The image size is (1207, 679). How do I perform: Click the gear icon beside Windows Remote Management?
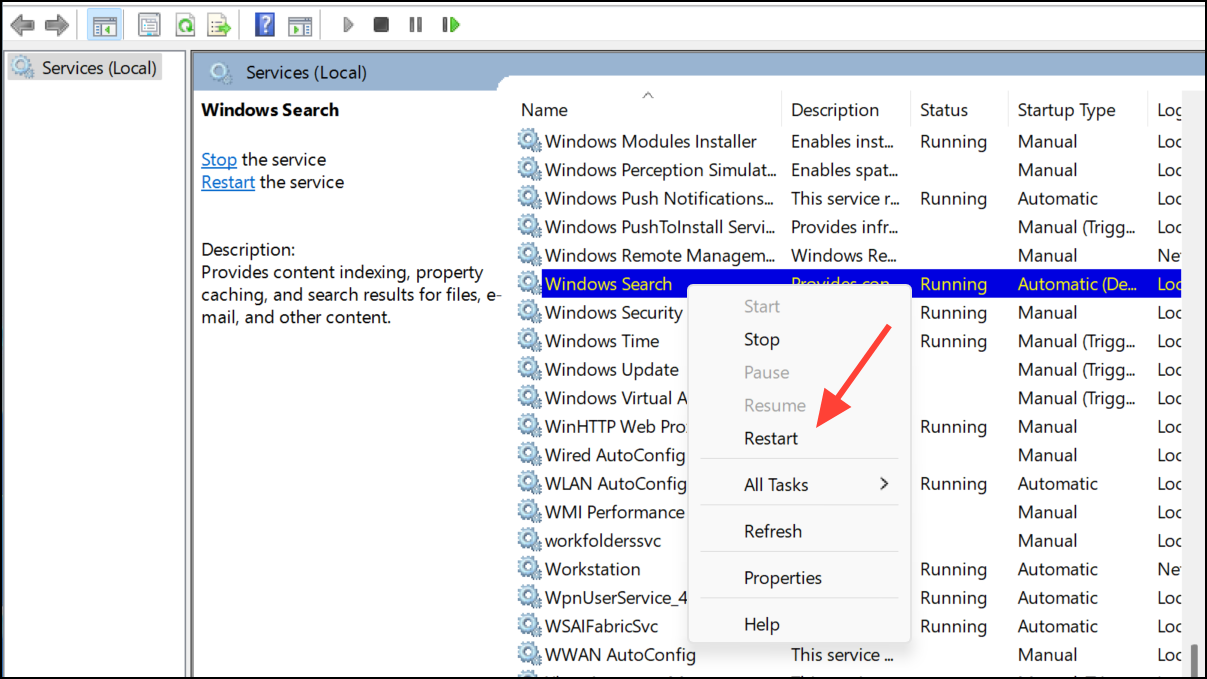529,255
